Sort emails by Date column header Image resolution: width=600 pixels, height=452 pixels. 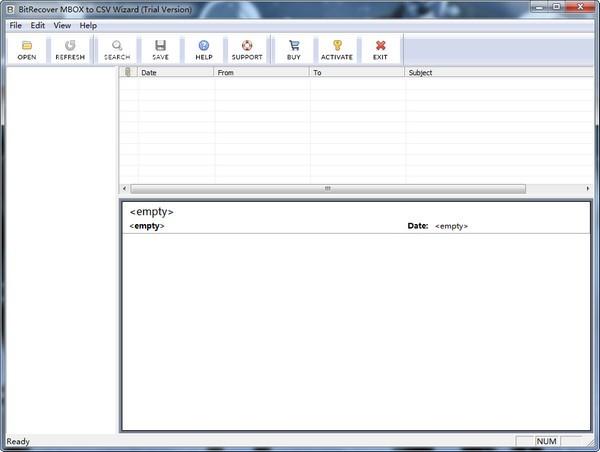[x=175, y=73]
